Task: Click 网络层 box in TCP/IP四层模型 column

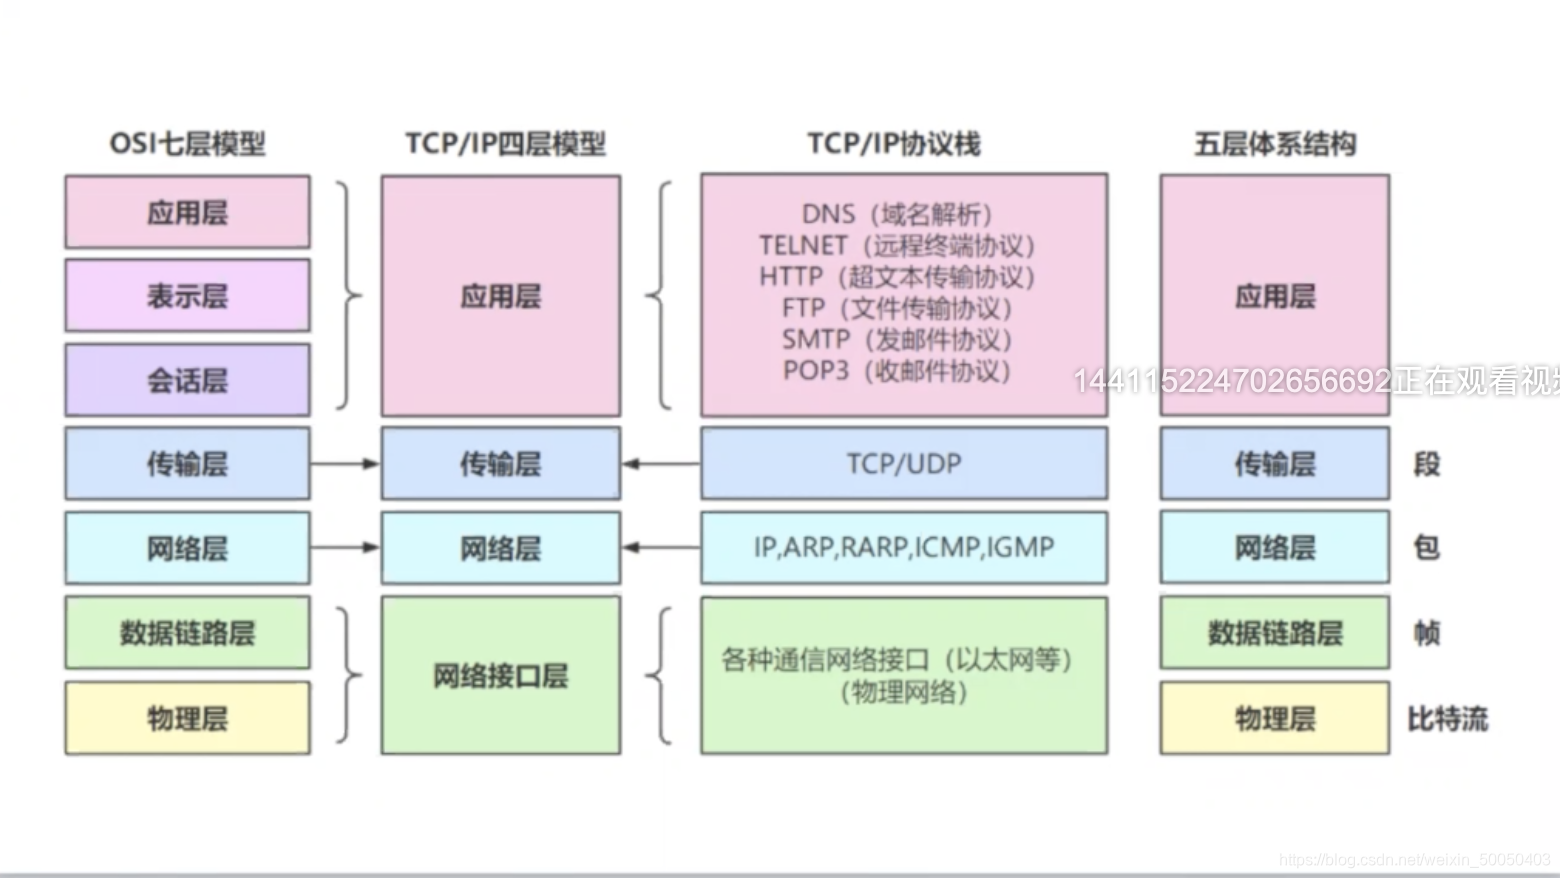Action: coord(501,548)
